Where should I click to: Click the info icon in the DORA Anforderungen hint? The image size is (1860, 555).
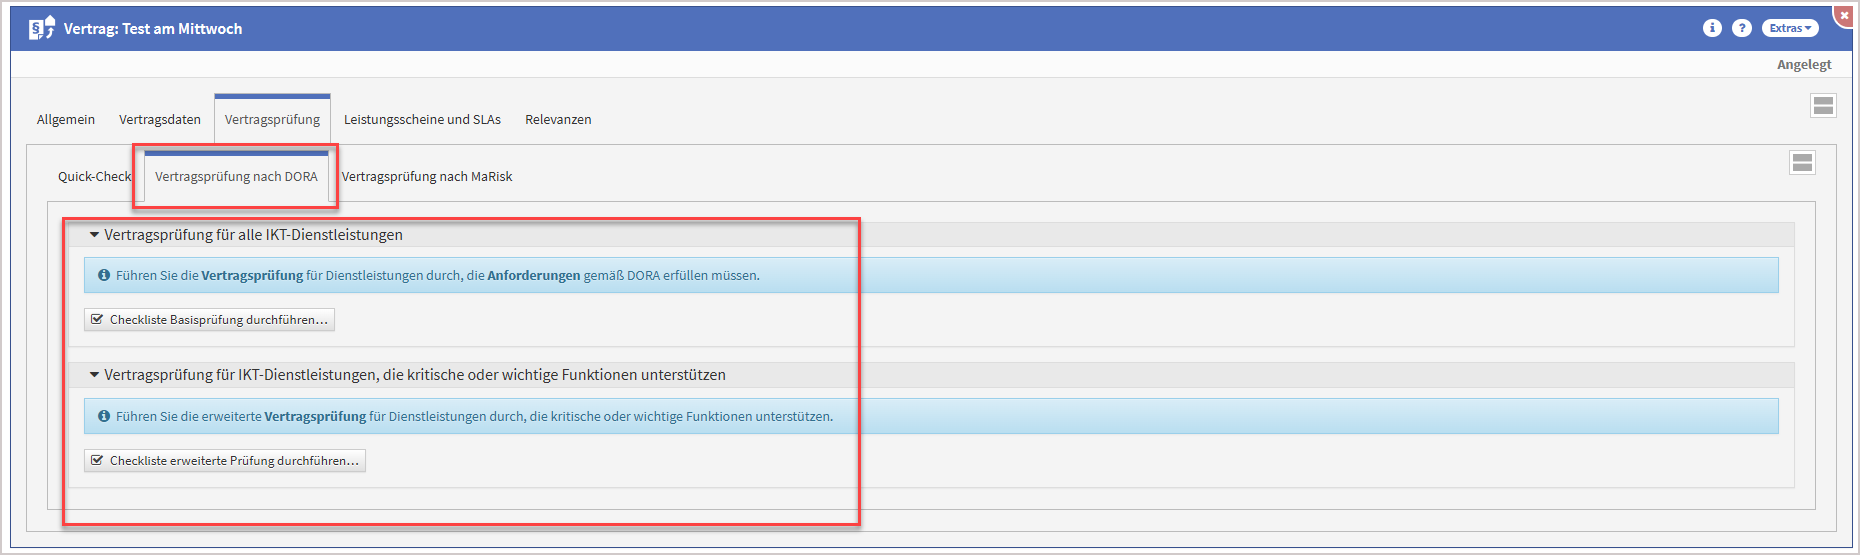tap(104, 275)
